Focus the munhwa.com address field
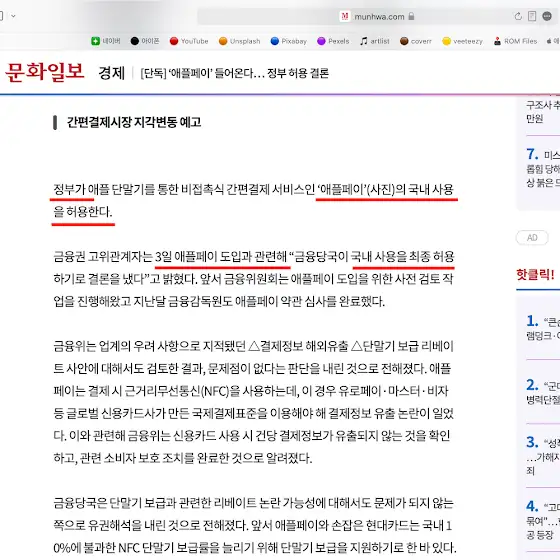 [378, 16]
